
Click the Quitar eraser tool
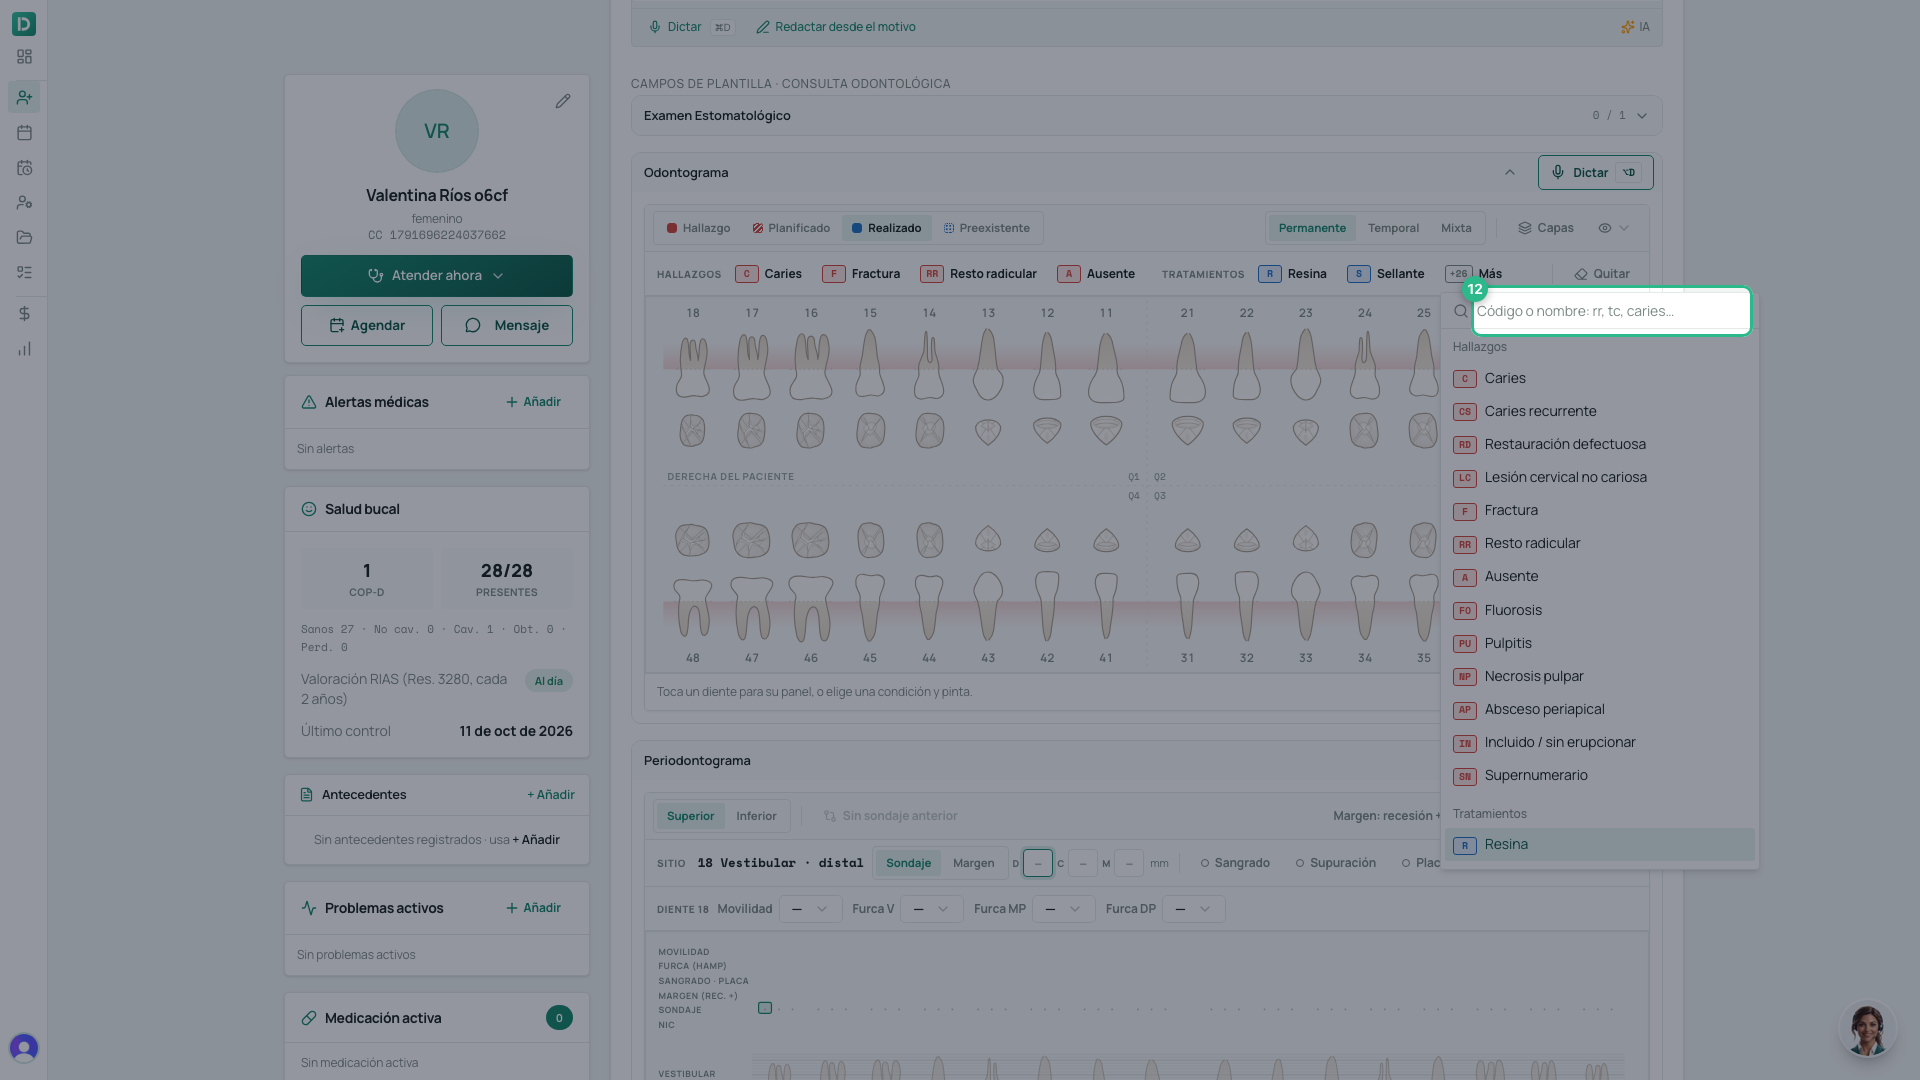1601,274
